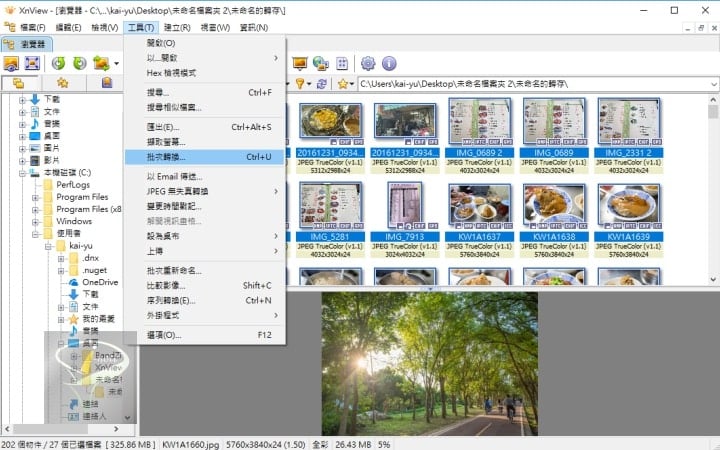Open the dropdown arrow beside the folder toolbar icon
Image resolution: width=720 pixels, height=450 pixels.
(117, 63)
